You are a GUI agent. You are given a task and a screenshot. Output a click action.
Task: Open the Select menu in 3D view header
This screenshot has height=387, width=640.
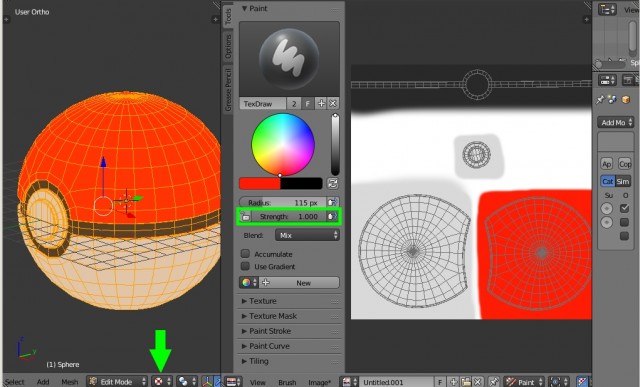tap(15, 382)
